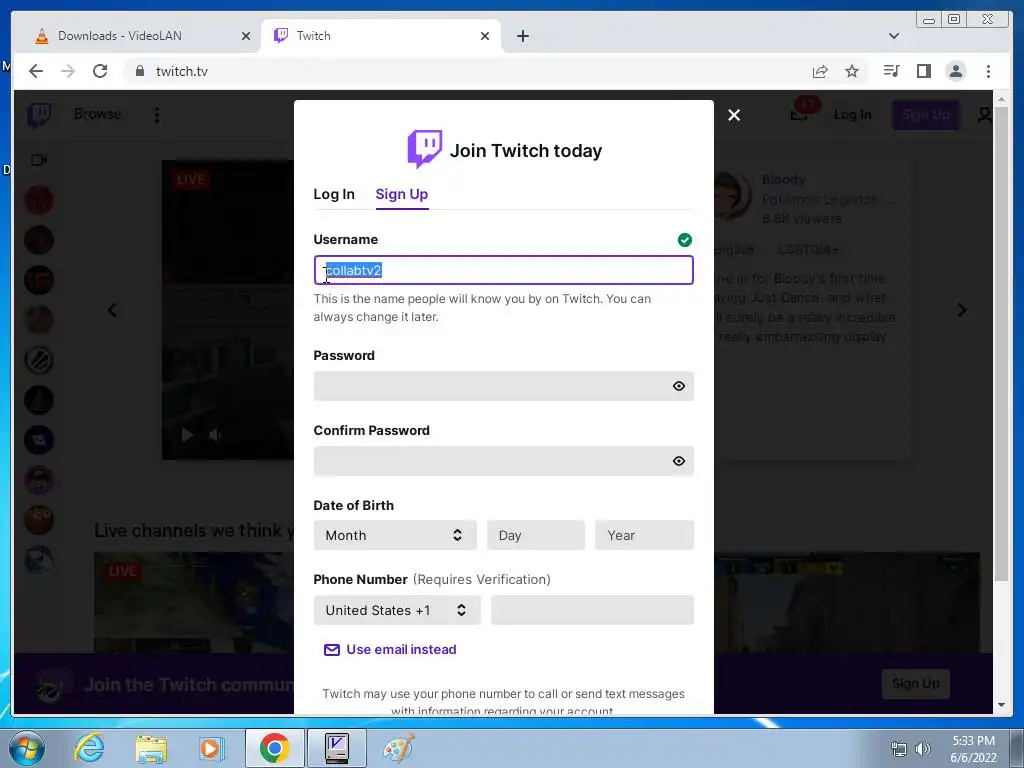
Task: Open the Month dropdown for date of birth
Action: click(395, 535)
